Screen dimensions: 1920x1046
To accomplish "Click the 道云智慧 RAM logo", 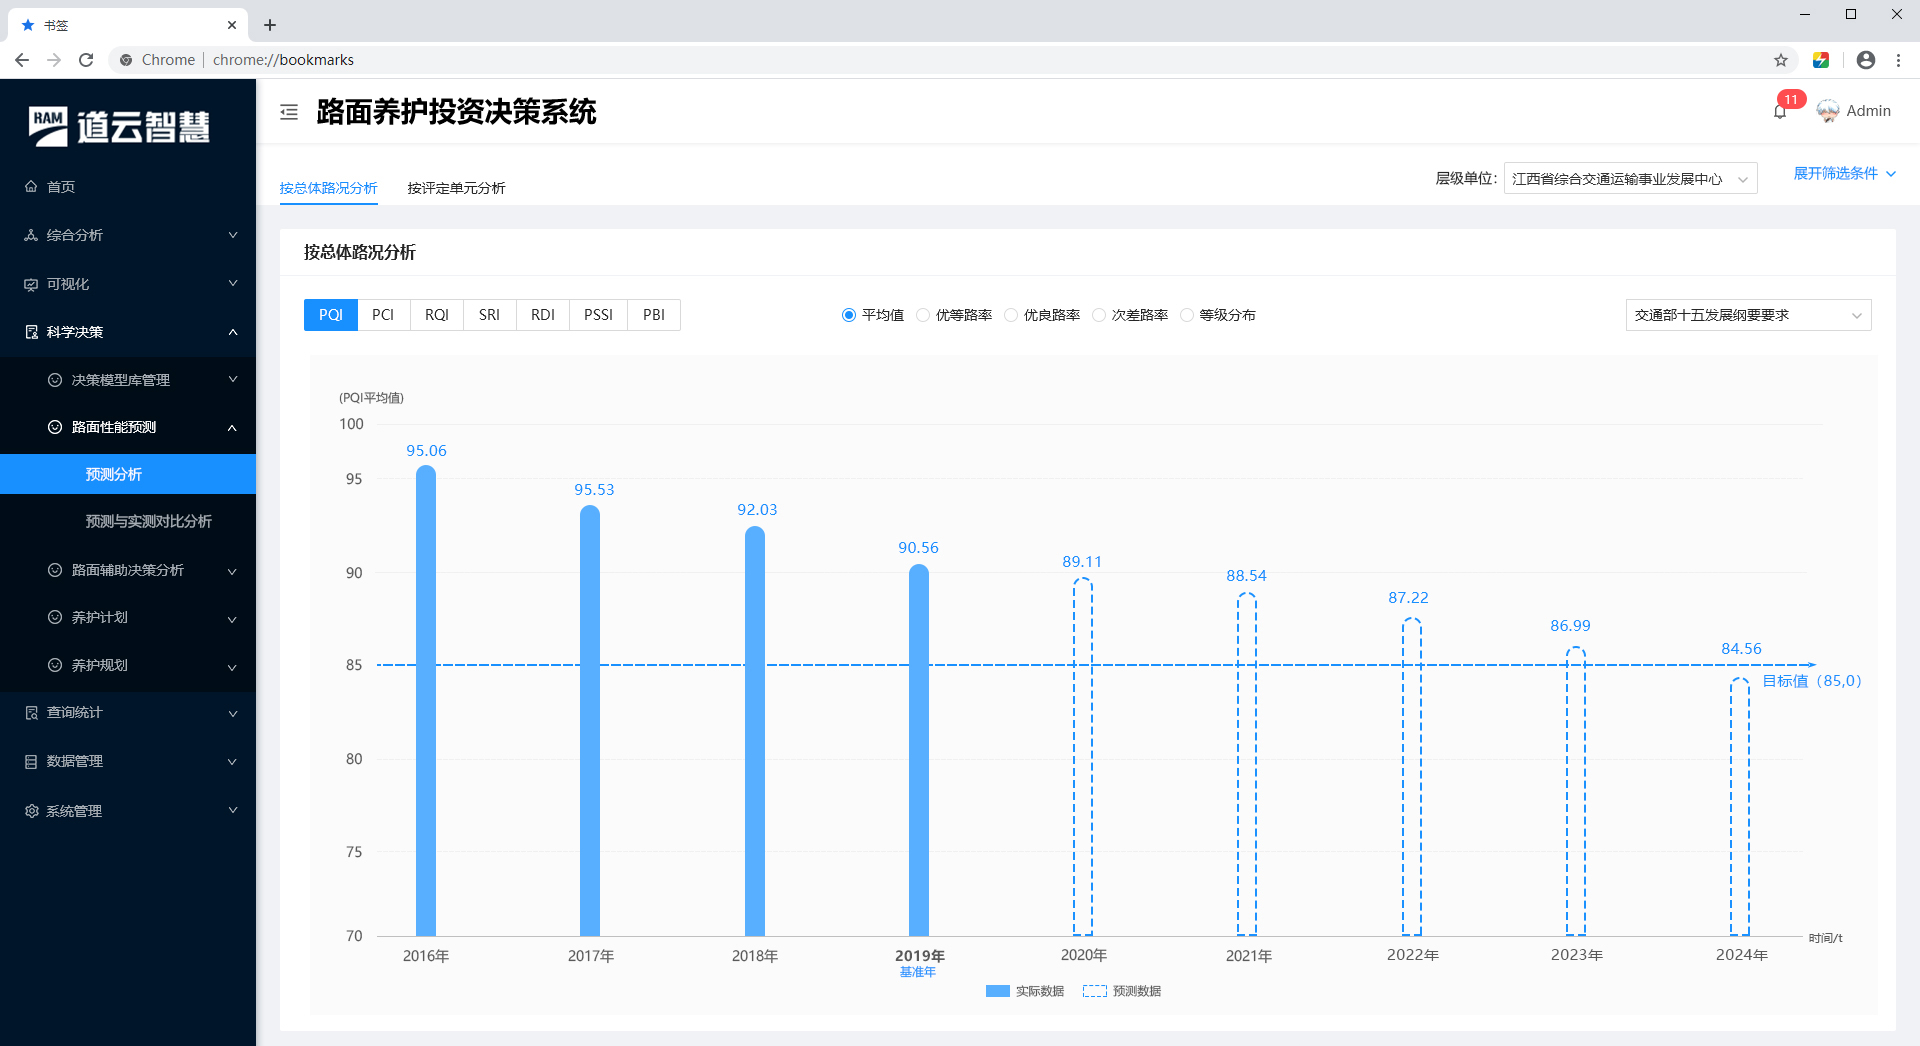I will [x=120, y=127].
